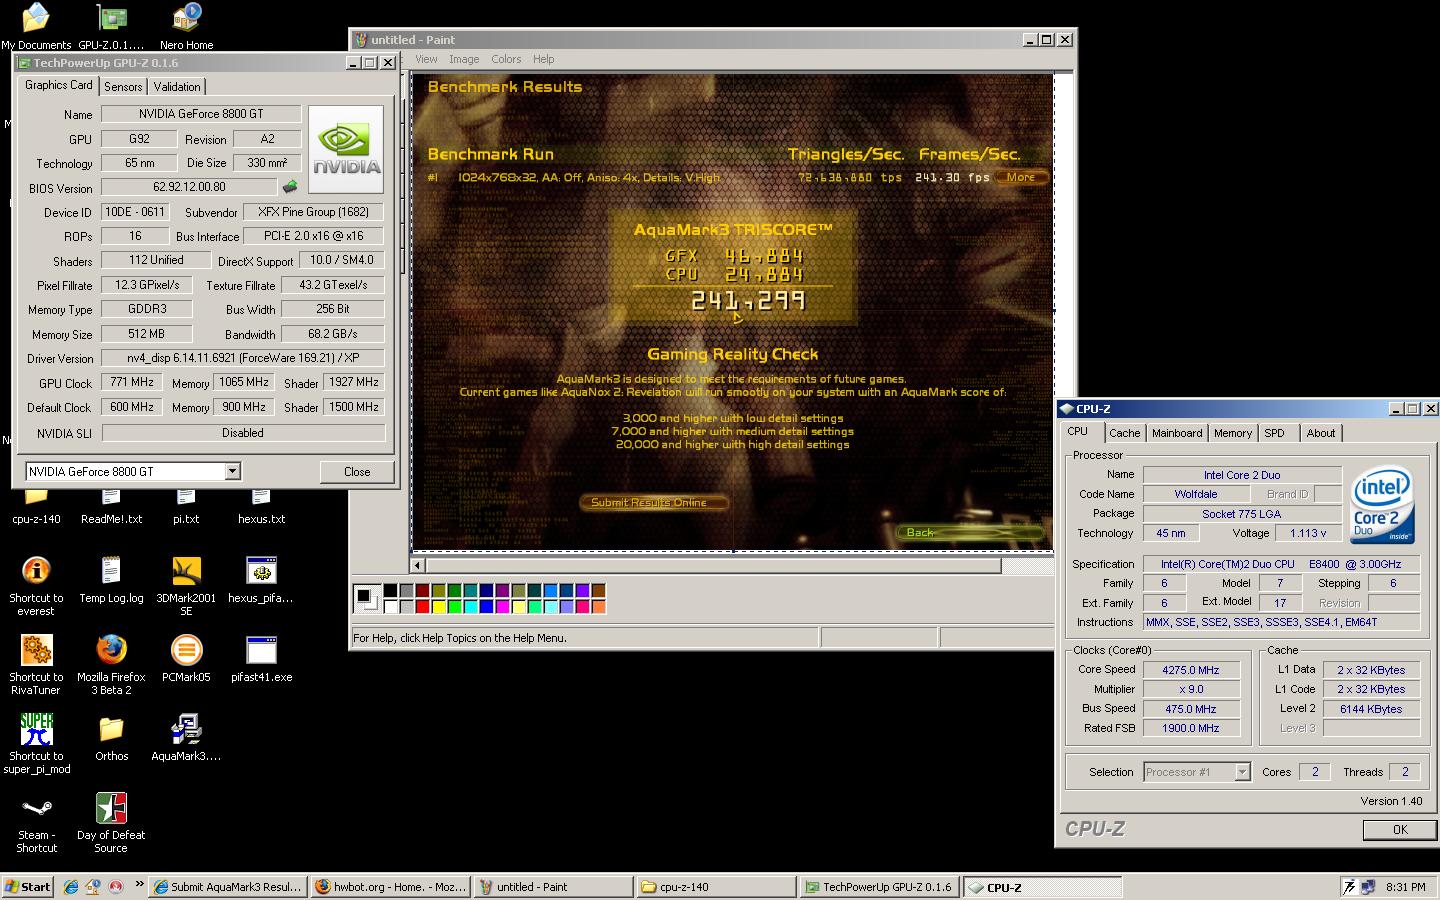Click the Paint horizontal scrollbar left arrow

[x=418, y=566]
